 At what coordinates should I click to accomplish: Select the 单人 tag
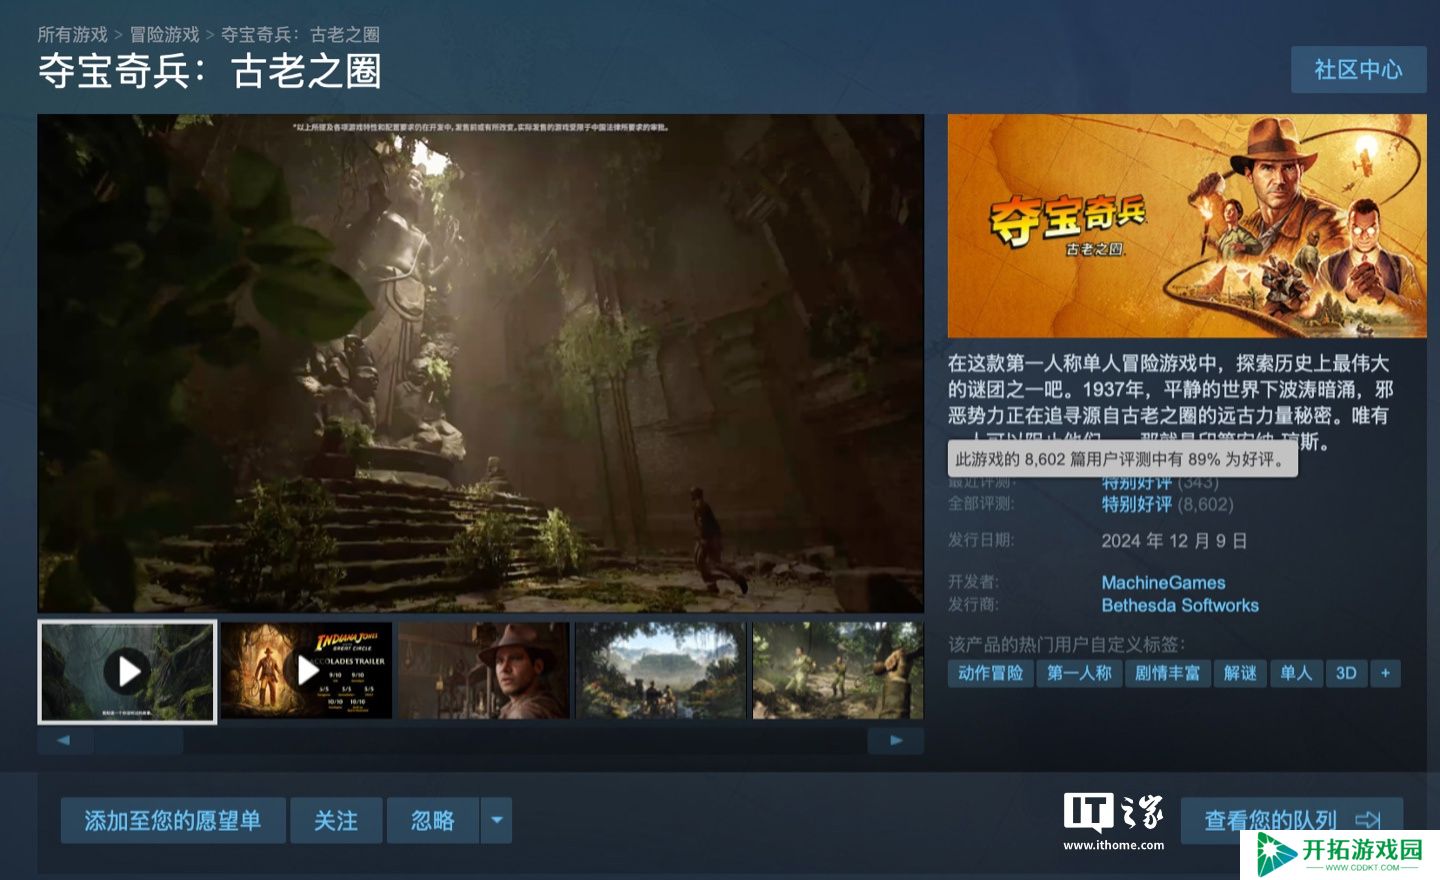point(1296,673)
